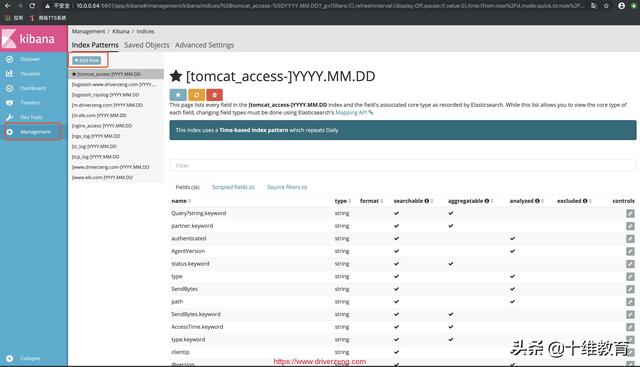
Task: Select the Source filters tab
Action: coord(287,187)
